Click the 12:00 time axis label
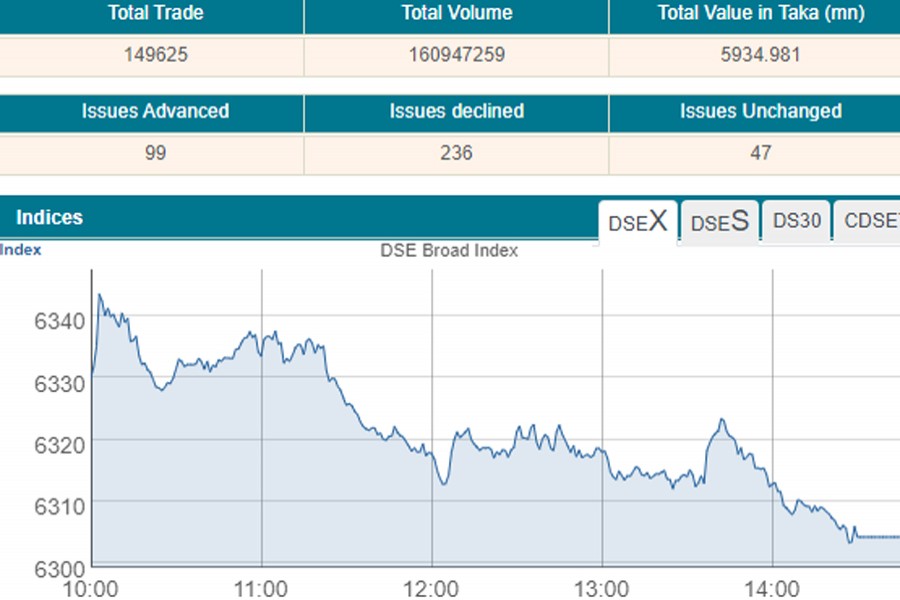900x600 pixels. (431, 587)
